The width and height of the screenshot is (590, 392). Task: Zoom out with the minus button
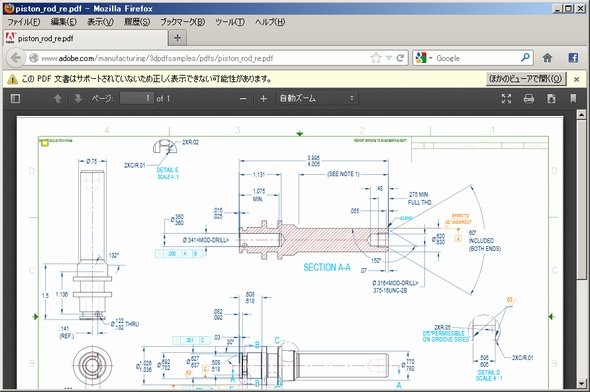pos(243,99)
